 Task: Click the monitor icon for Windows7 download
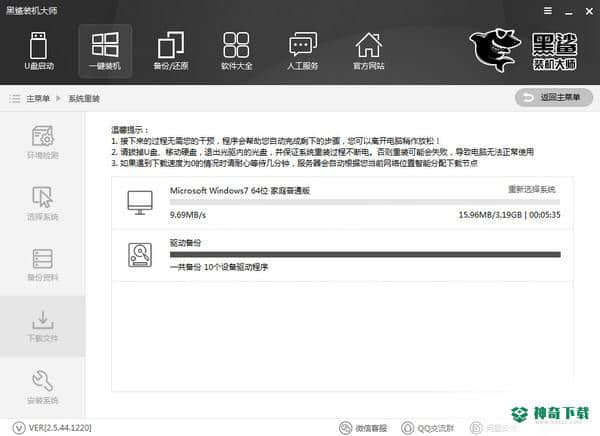coord(140,202)
